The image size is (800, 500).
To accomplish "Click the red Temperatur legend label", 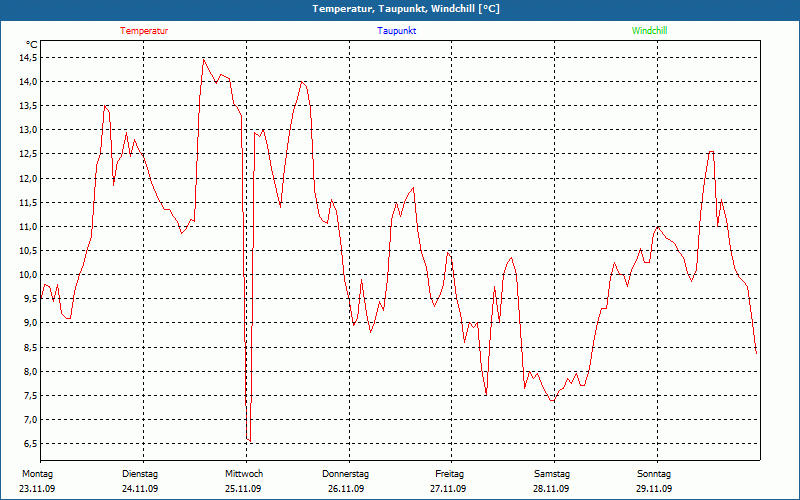I will coord(144,31).
